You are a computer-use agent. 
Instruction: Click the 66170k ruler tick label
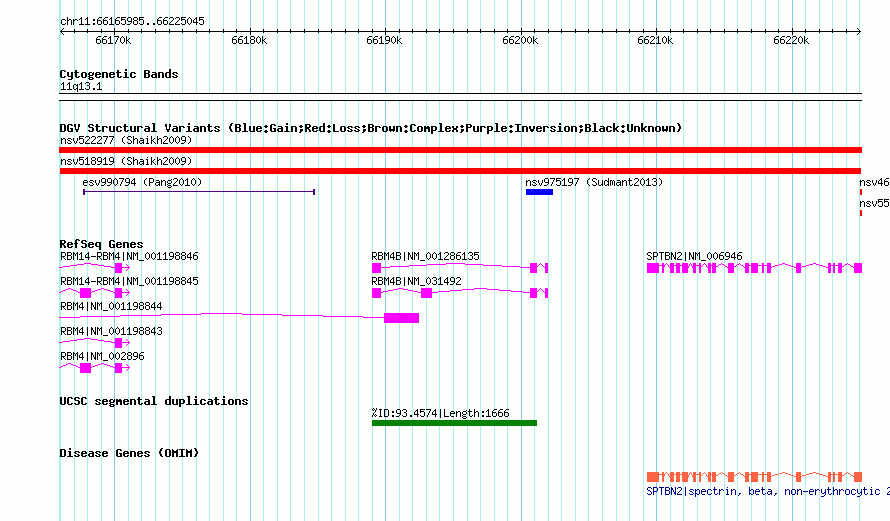pos(113,40)
